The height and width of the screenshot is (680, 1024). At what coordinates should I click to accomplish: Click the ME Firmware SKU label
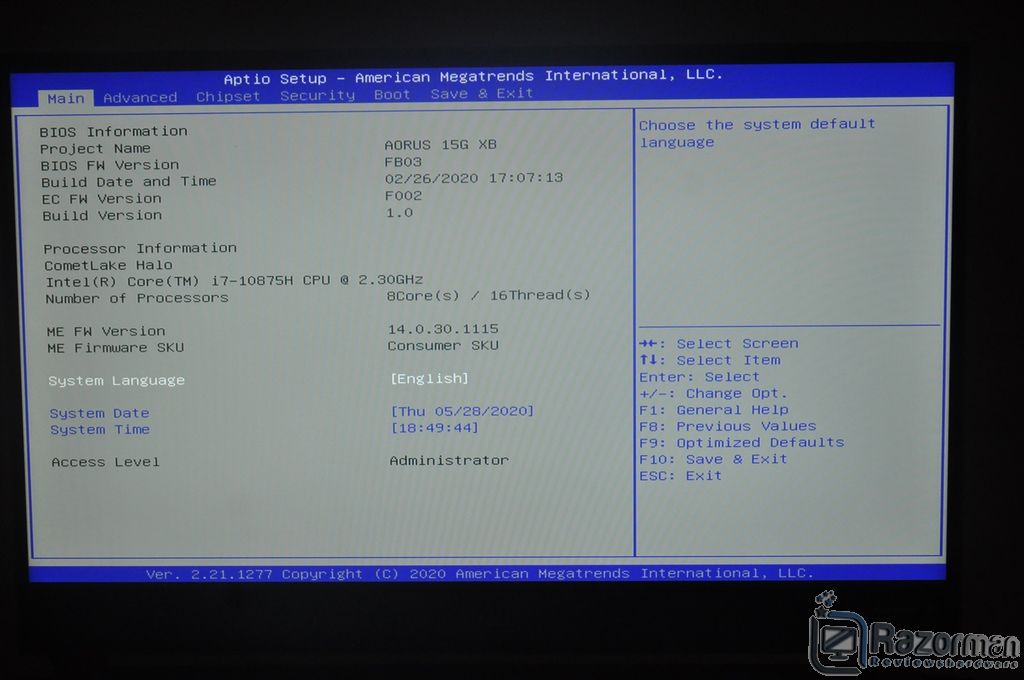(x=116, y=348)
